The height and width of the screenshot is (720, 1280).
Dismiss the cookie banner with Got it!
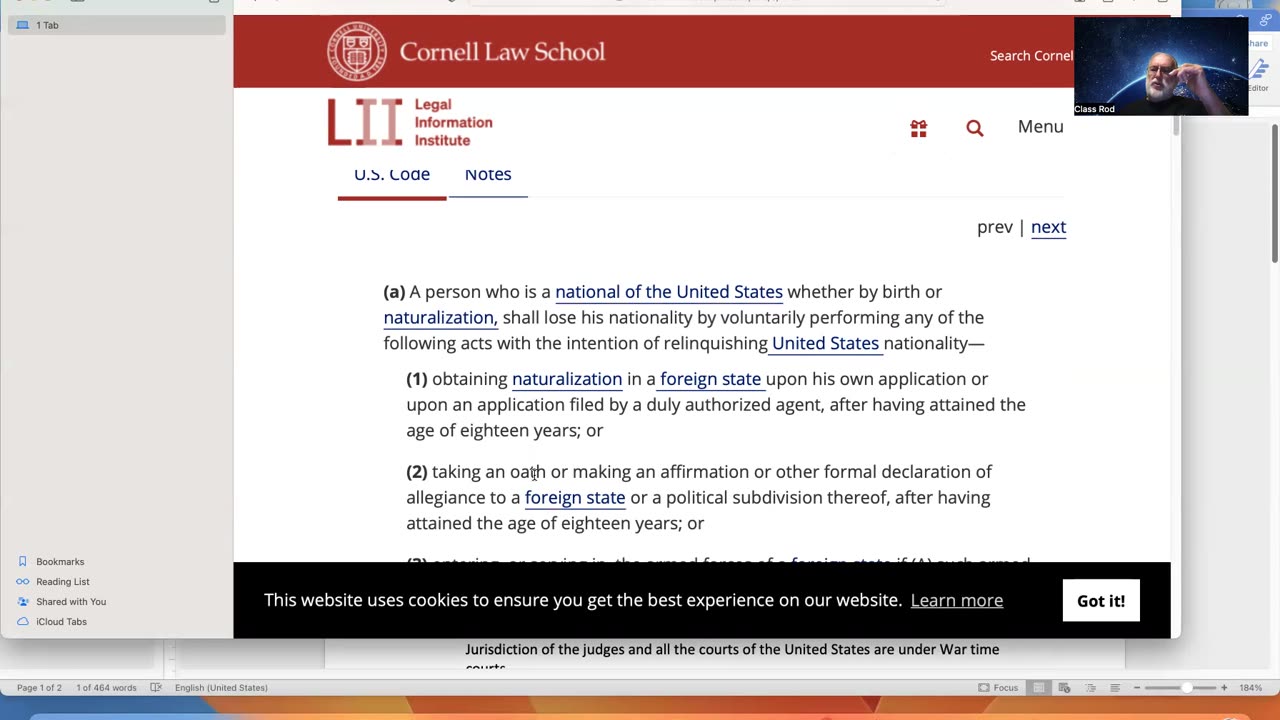pyautogui.click(x=1101, y=601)
